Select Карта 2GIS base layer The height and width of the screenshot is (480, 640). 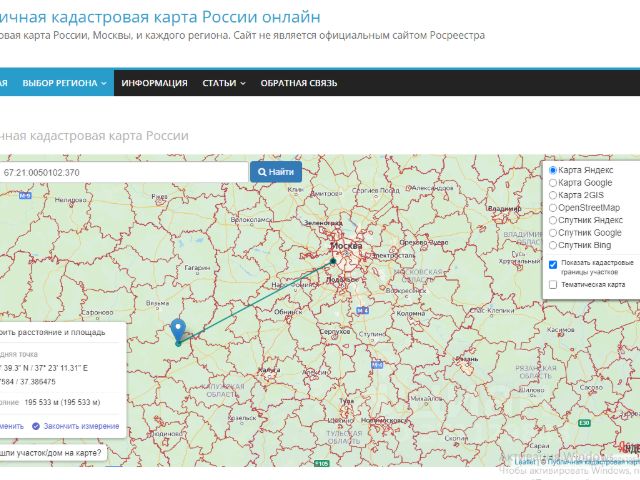click(x=553, y=195)
